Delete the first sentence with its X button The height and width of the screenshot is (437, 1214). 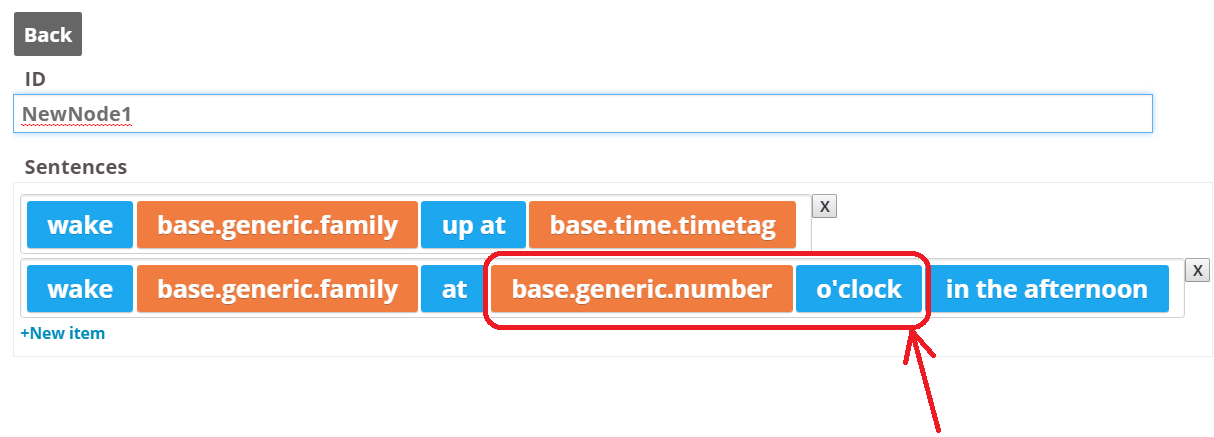824,206
